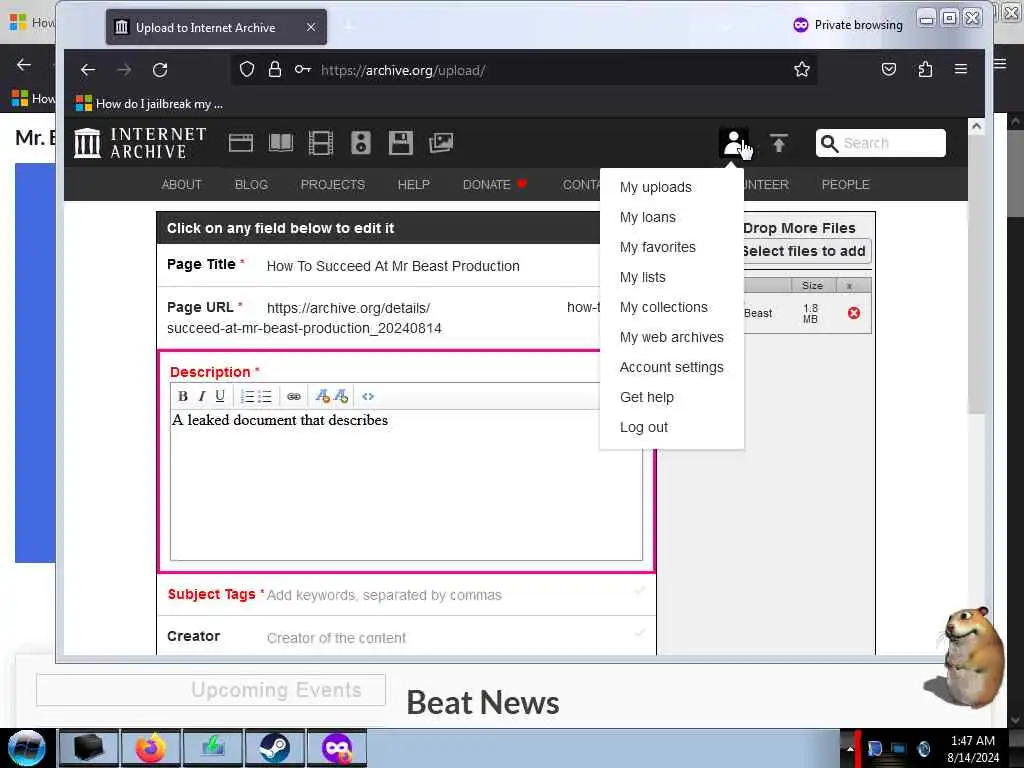Apply italic in the description editor
1024x768 pixels.
point(202,396)
